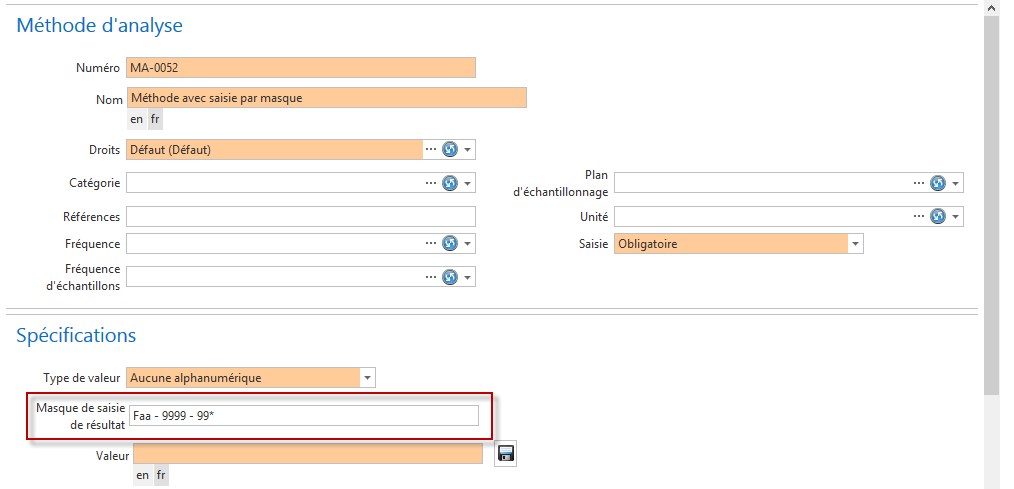The image size is (1014, 489).
Task: Click globe icon in Plan d'échantillonnage field
Action: tap(938, 183)
